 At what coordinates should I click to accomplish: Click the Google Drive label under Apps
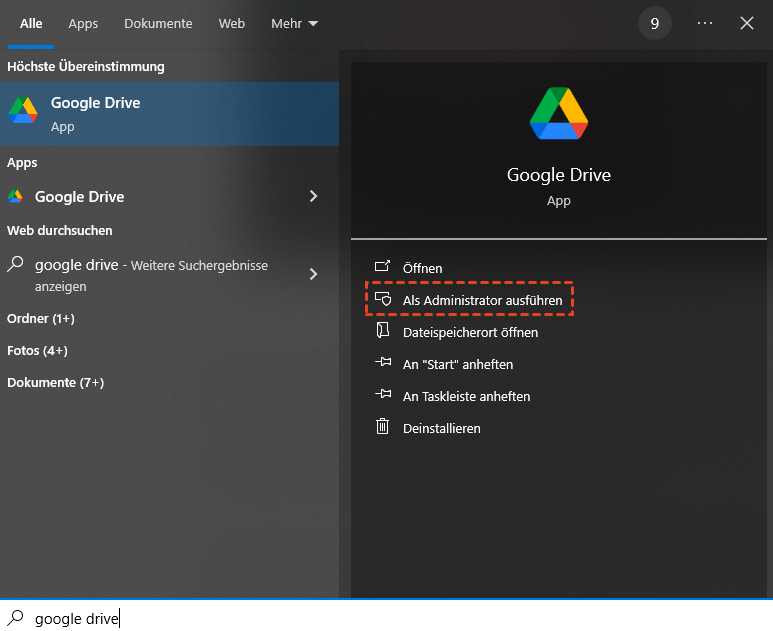point(79,197)
